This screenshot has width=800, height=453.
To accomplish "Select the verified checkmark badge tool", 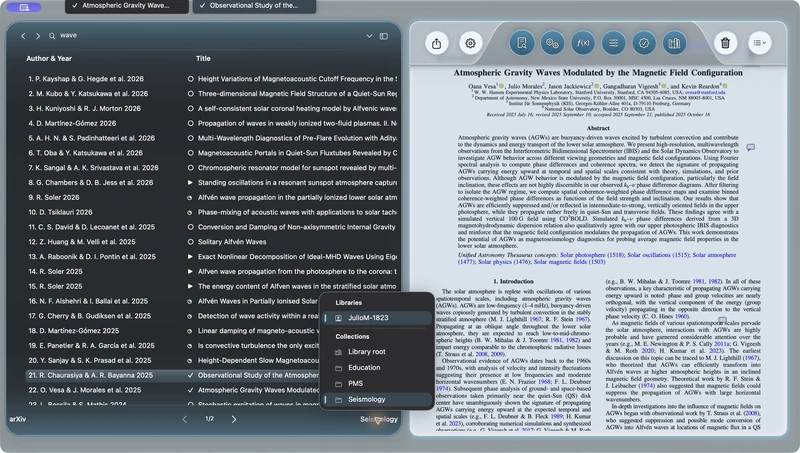I will [644, 43].
